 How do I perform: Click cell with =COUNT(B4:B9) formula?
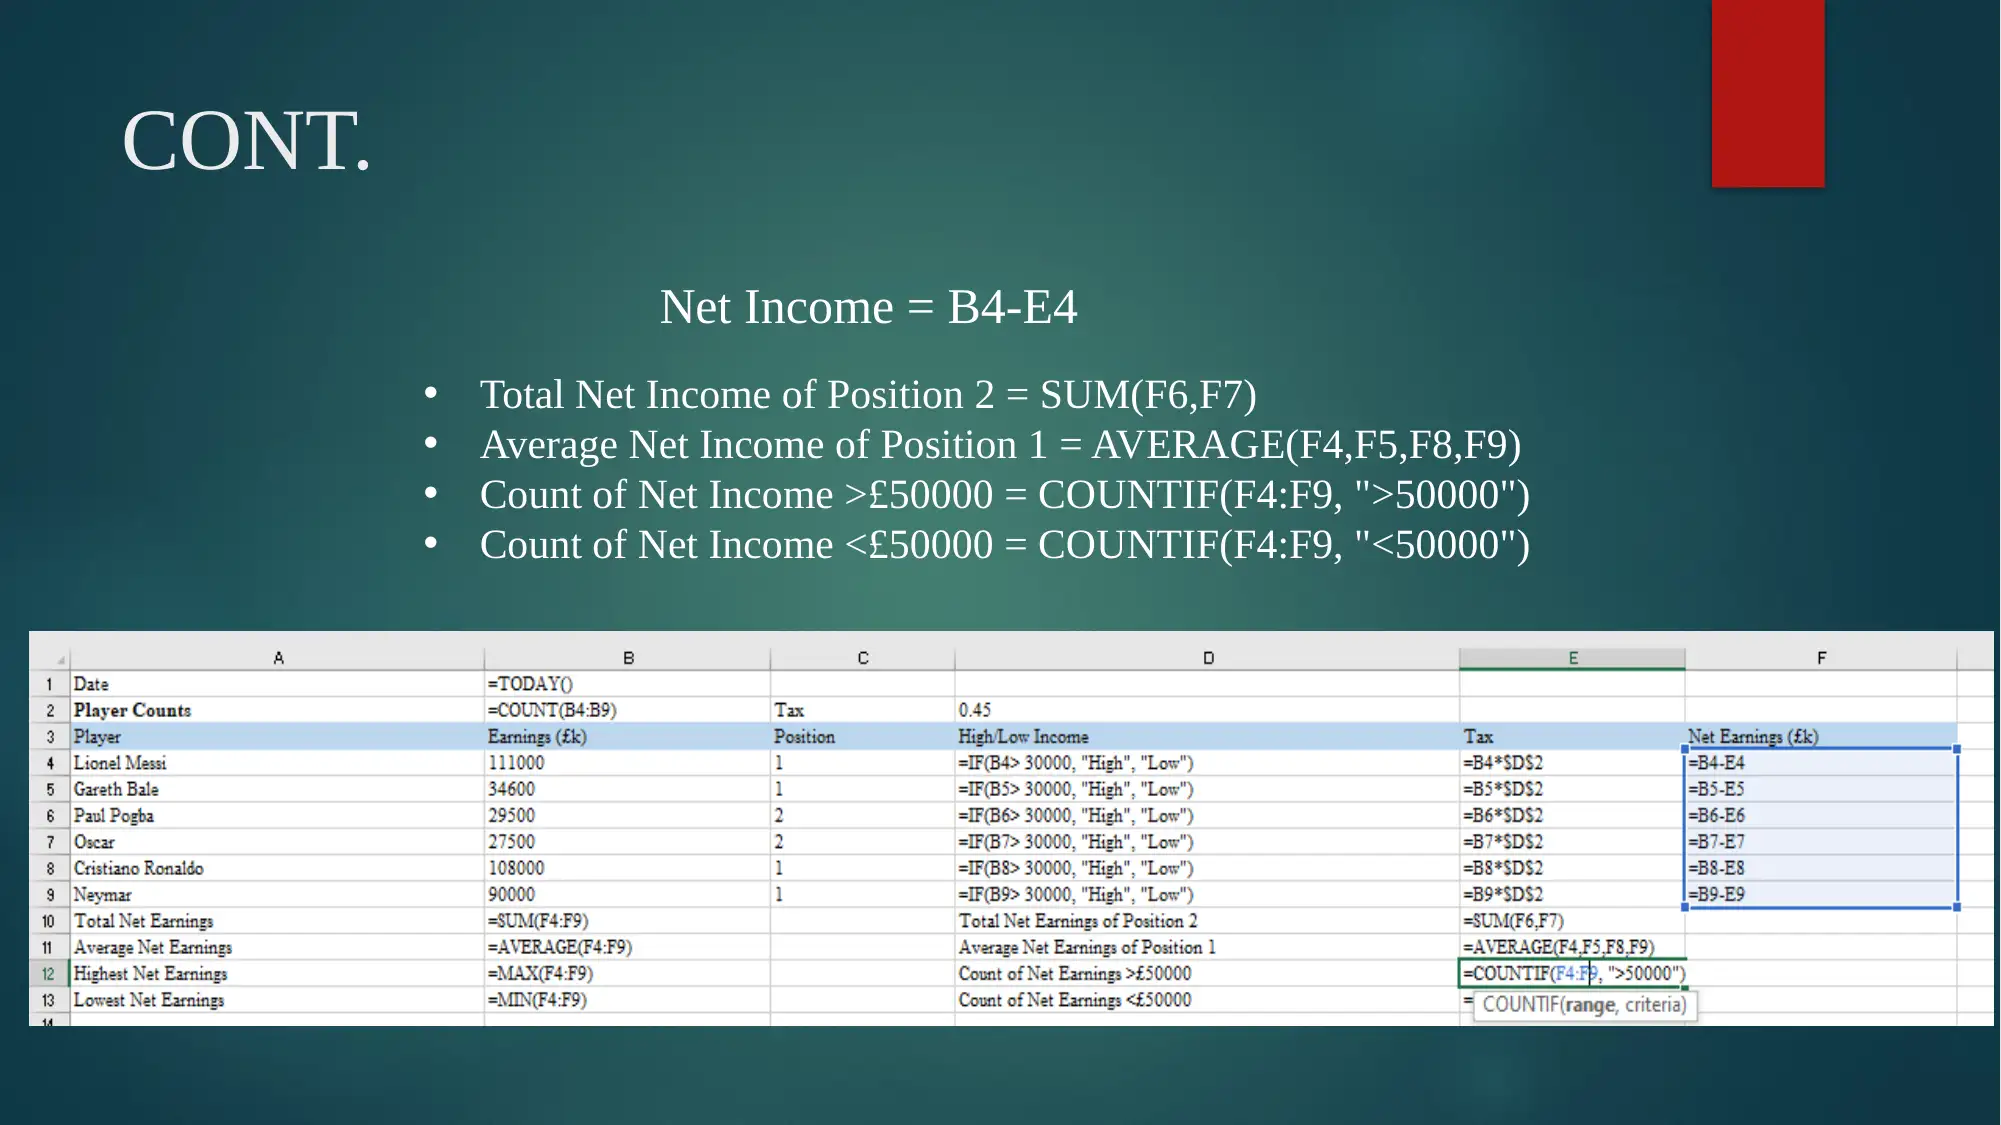[x=628, y=710]
